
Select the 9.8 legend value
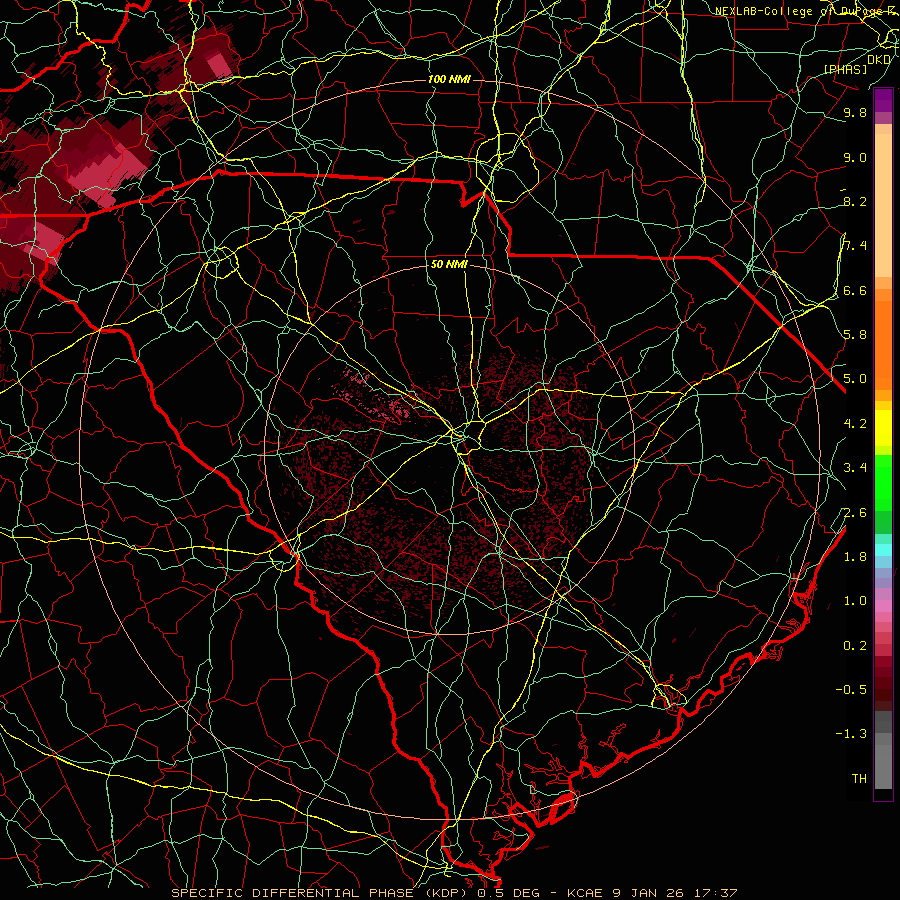(855, 113)
